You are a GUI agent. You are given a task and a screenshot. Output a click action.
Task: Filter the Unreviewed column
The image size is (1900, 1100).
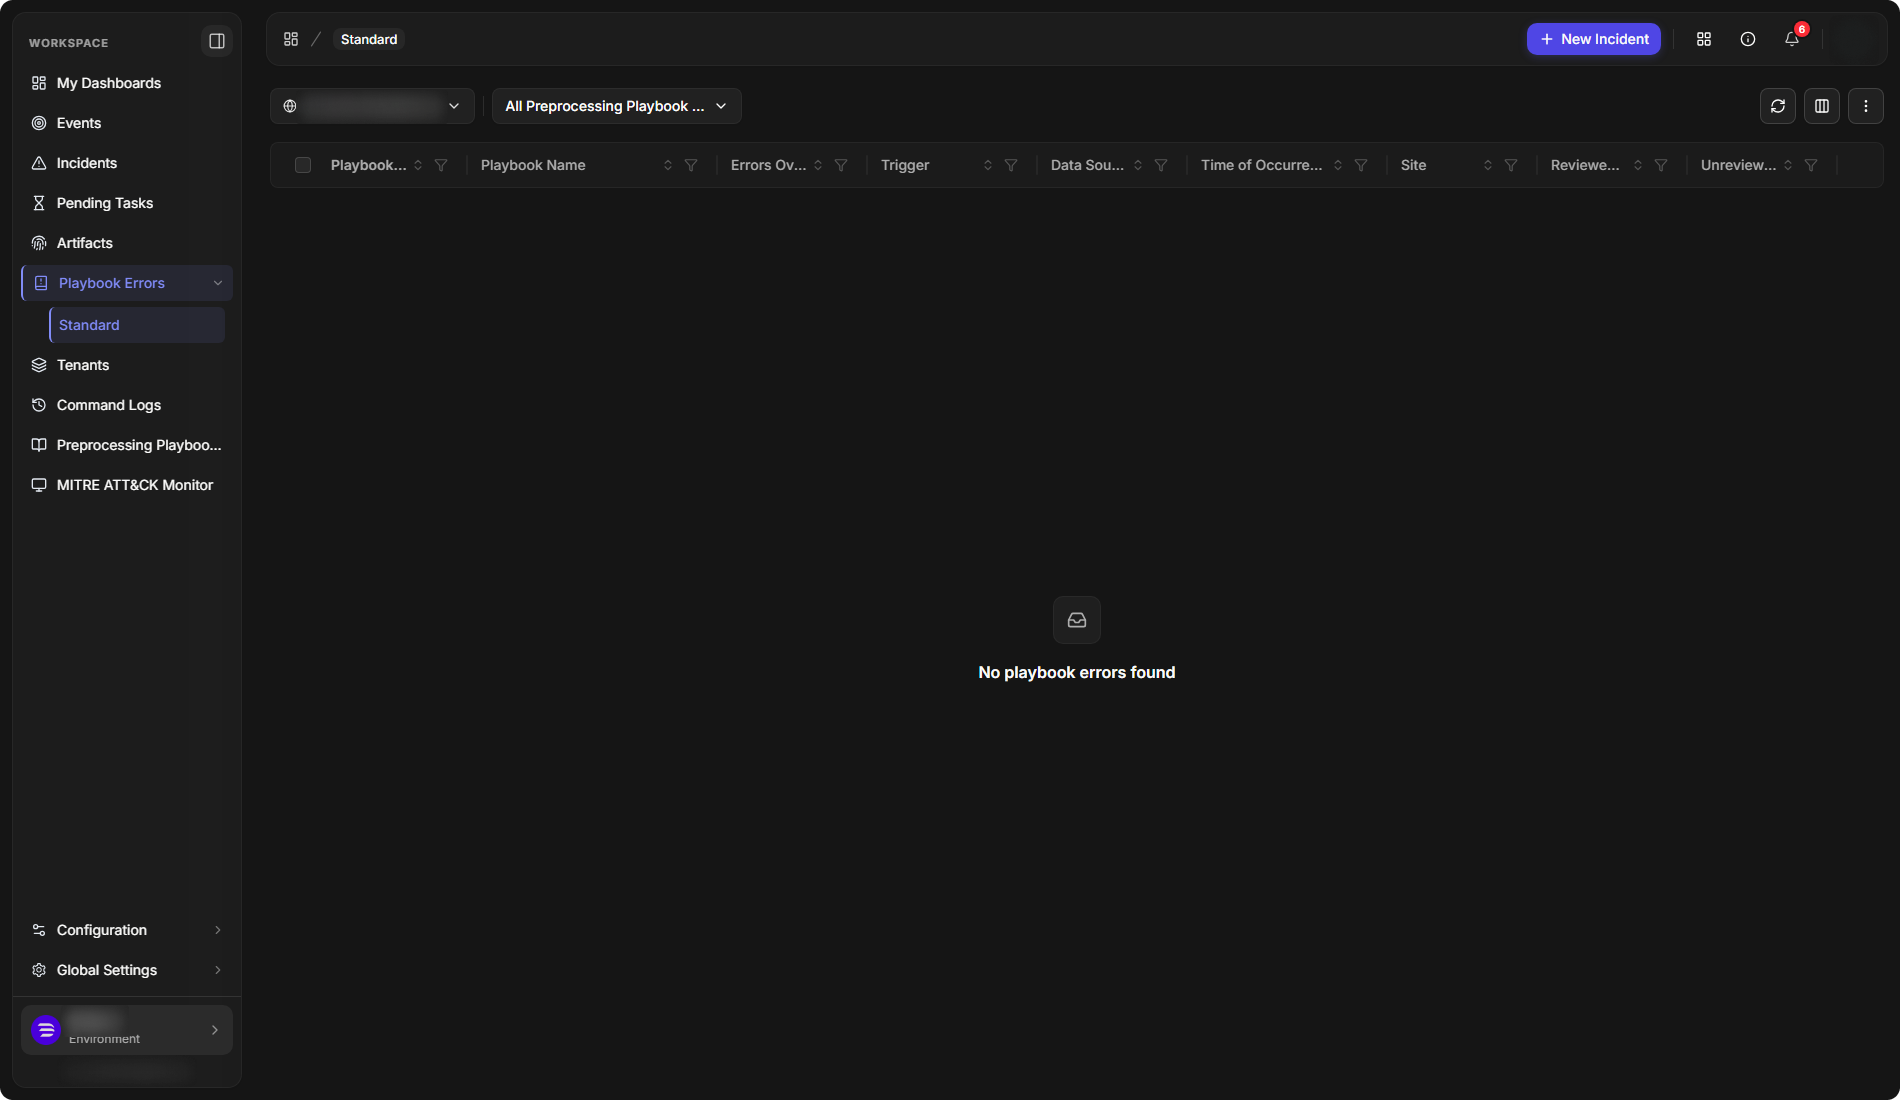click(1811, 165)
